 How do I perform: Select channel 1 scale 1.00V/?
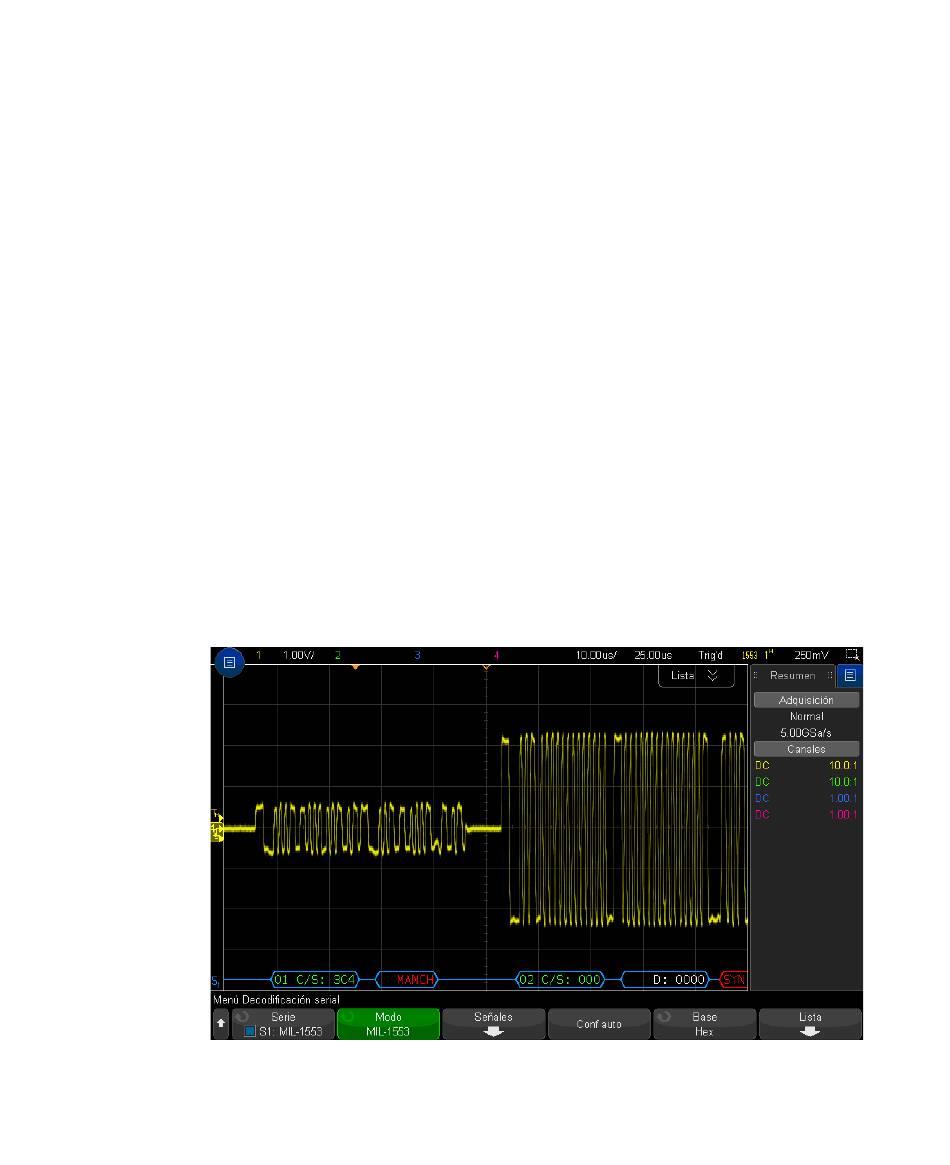[x=298, y=655]
